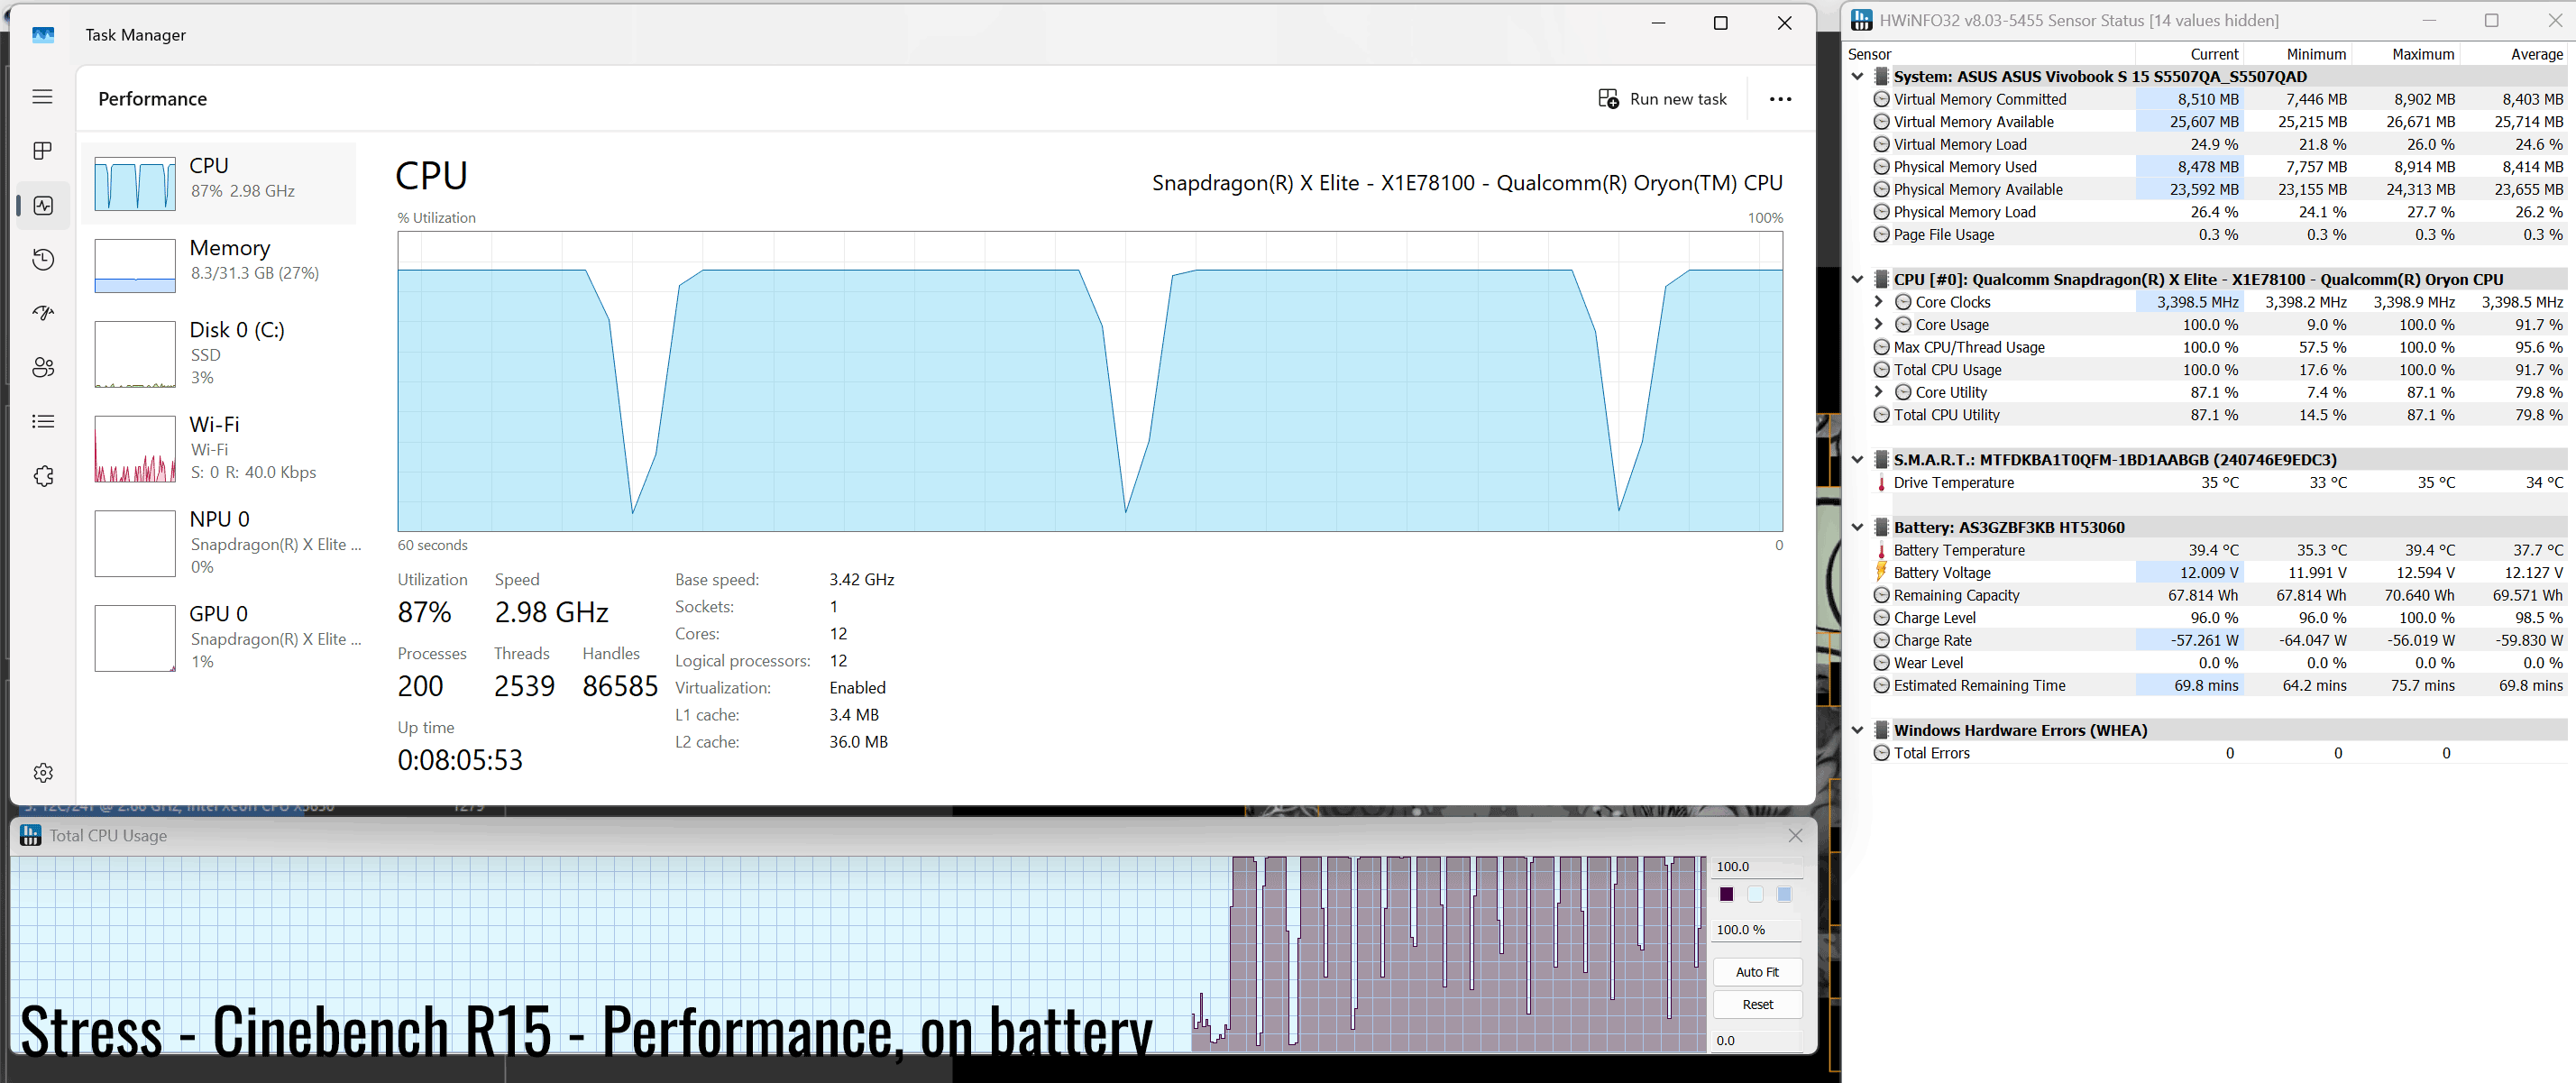Screen dimensions: 2576x1083
Task: Click the Physical Memory Used sensor icon
Action: click(1881, 167)
